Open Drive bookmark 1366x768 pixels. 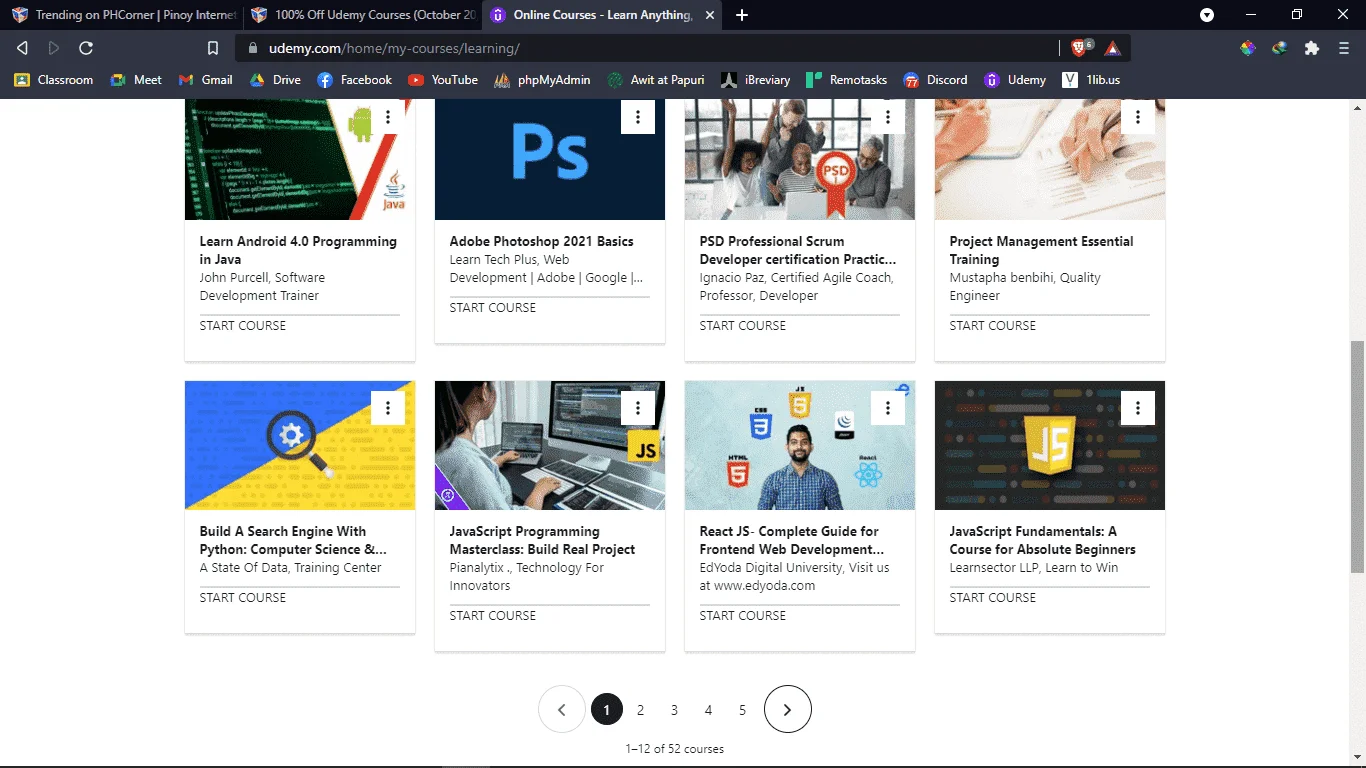point(275,80)
